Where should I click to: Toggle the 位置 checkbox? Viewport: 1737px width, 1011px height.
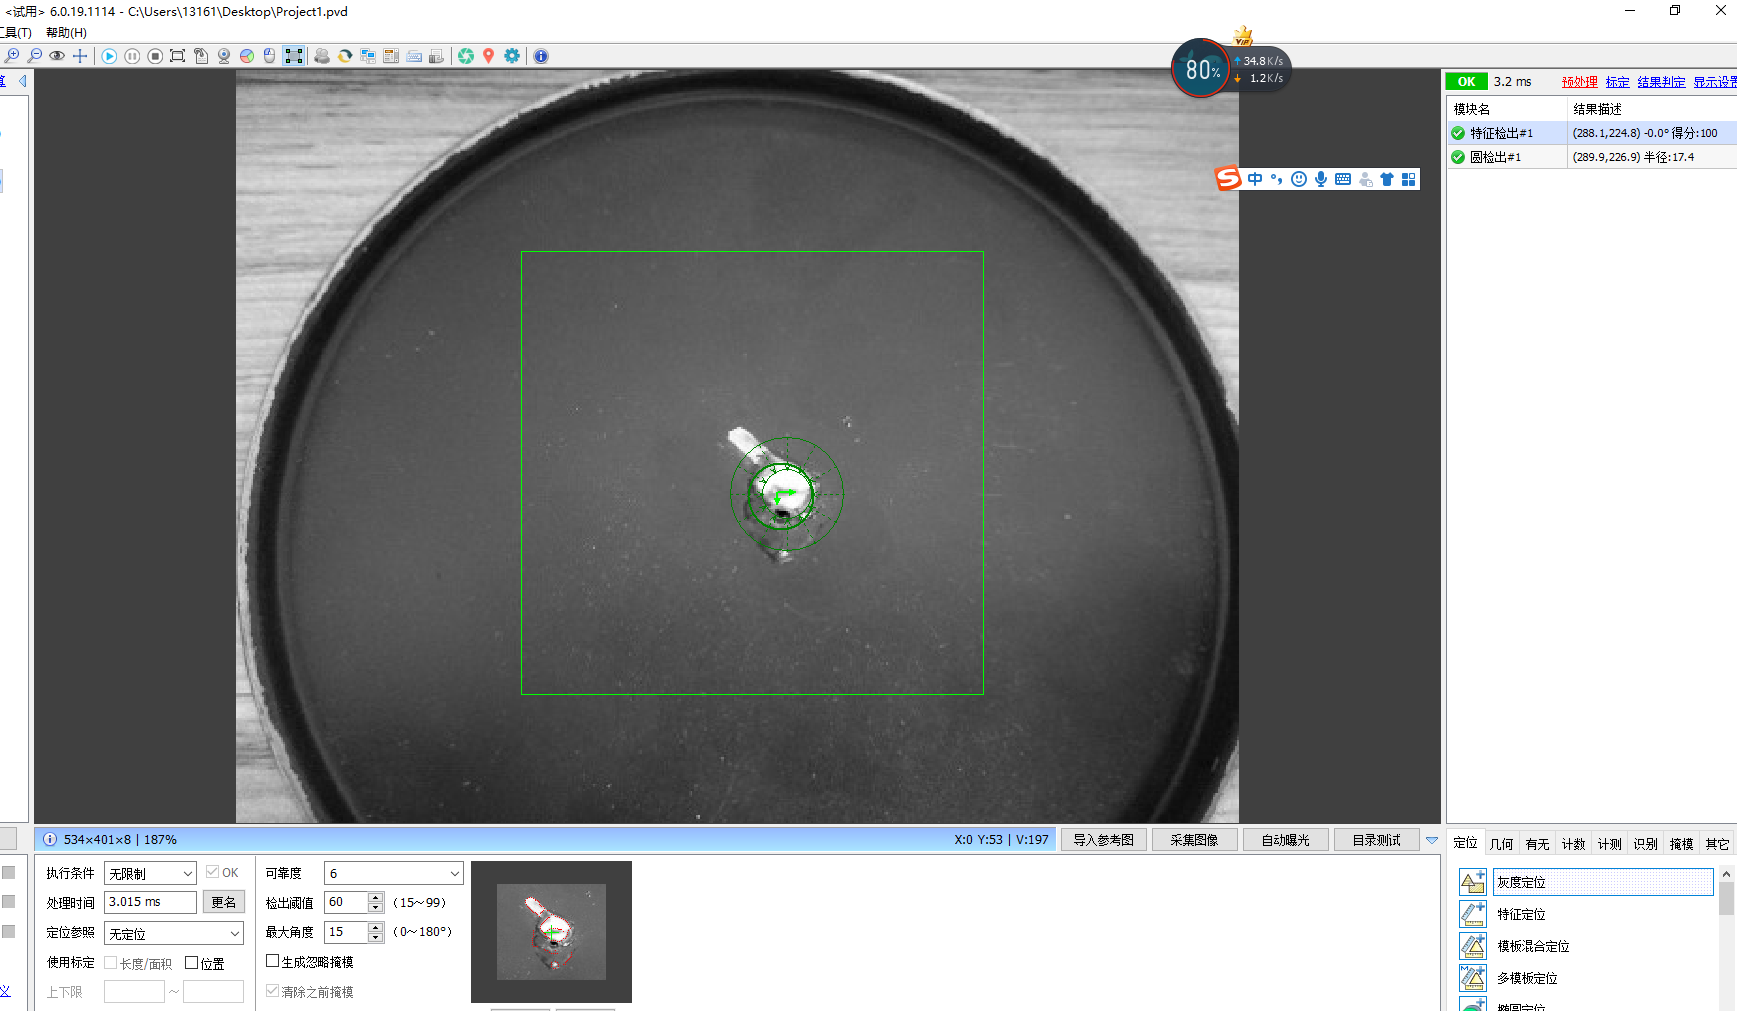(192, 963)
